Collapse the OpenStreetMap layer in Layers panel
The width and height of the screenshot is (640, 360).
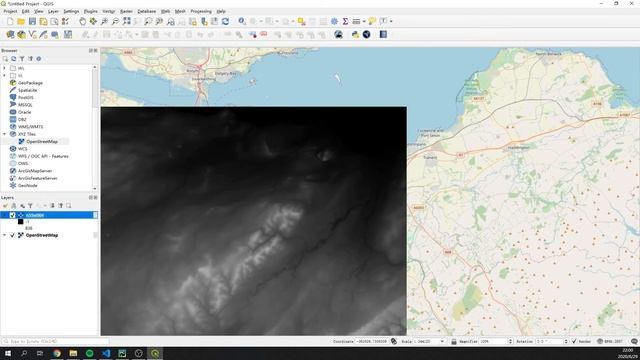coord(4,235)
